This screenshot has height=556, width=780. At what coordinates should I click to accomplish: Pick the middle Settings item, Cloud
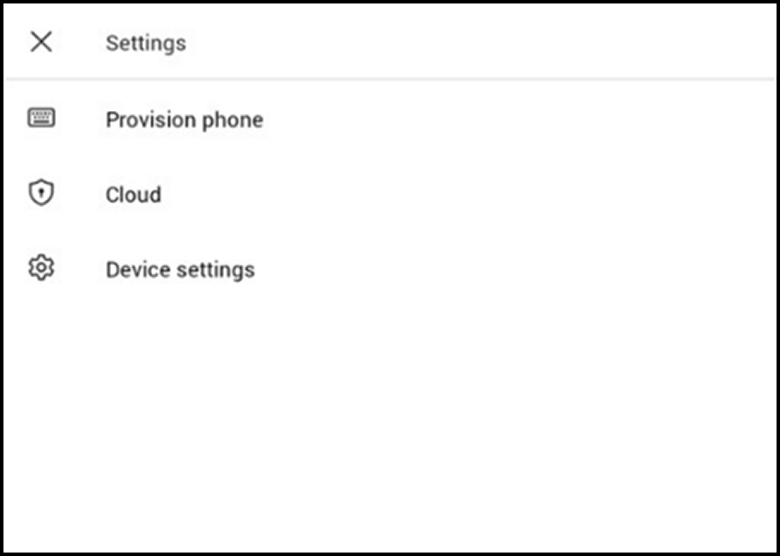[x=133, y=195]
